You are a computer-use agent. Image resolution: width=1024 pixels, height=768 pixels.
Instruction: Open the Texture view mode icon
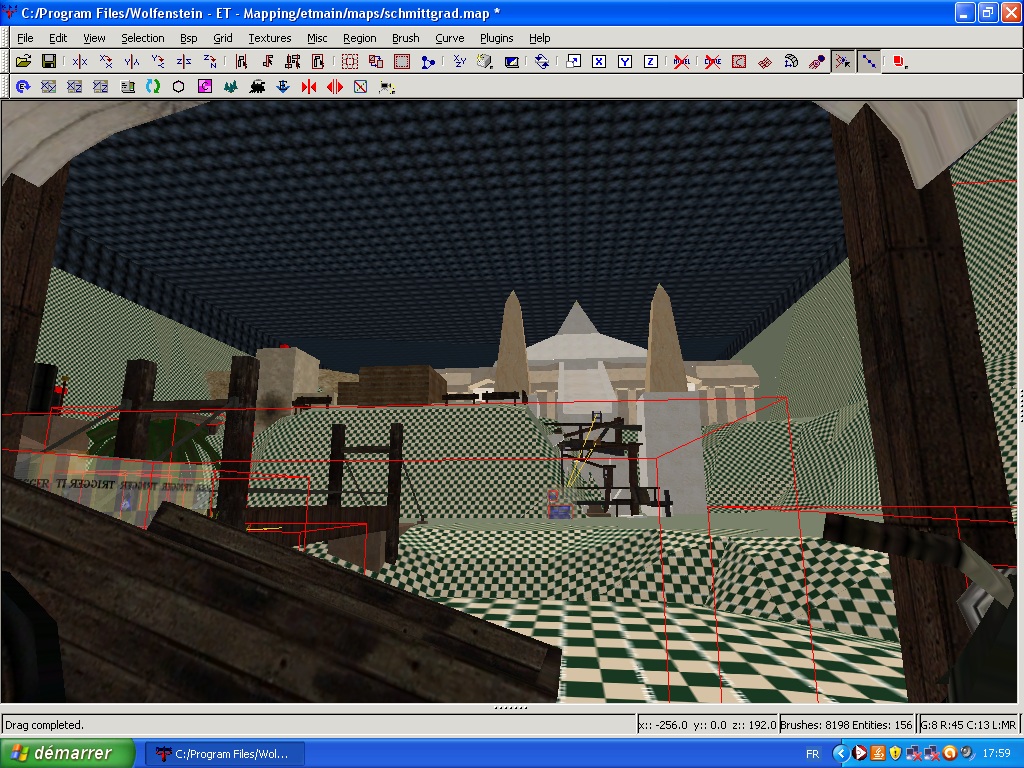(x=485, y=61)
